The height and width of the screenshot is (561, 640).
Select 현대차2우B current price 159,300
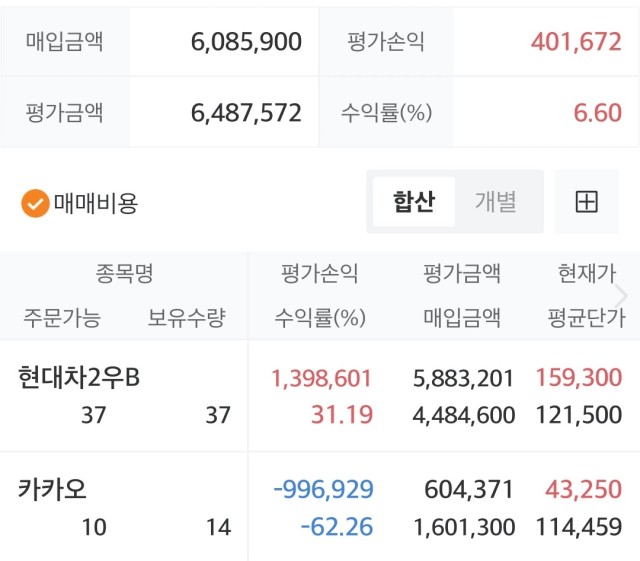pyautogui.click(x=579, y=377)
